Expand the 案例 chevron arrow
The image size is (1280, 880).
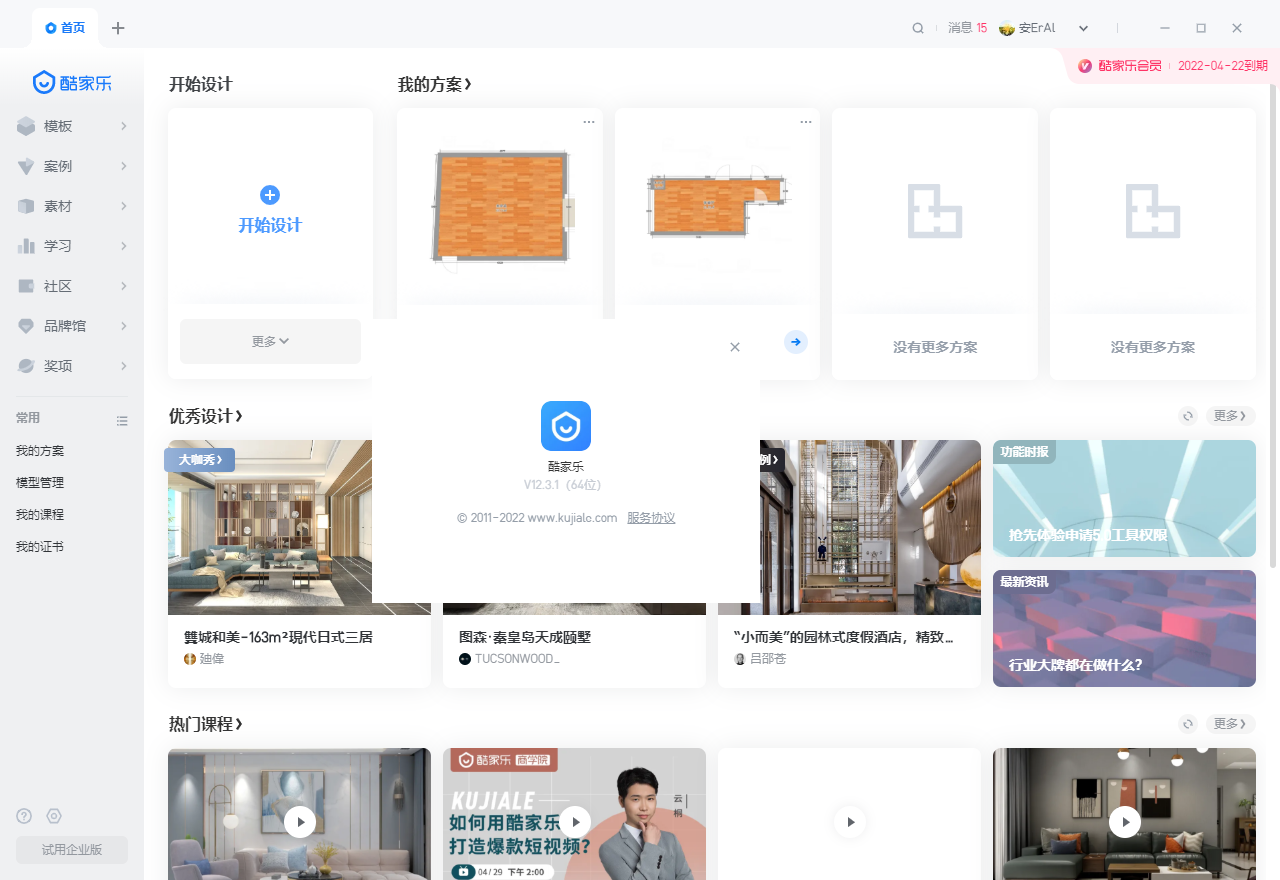click(x=123, y=166)
